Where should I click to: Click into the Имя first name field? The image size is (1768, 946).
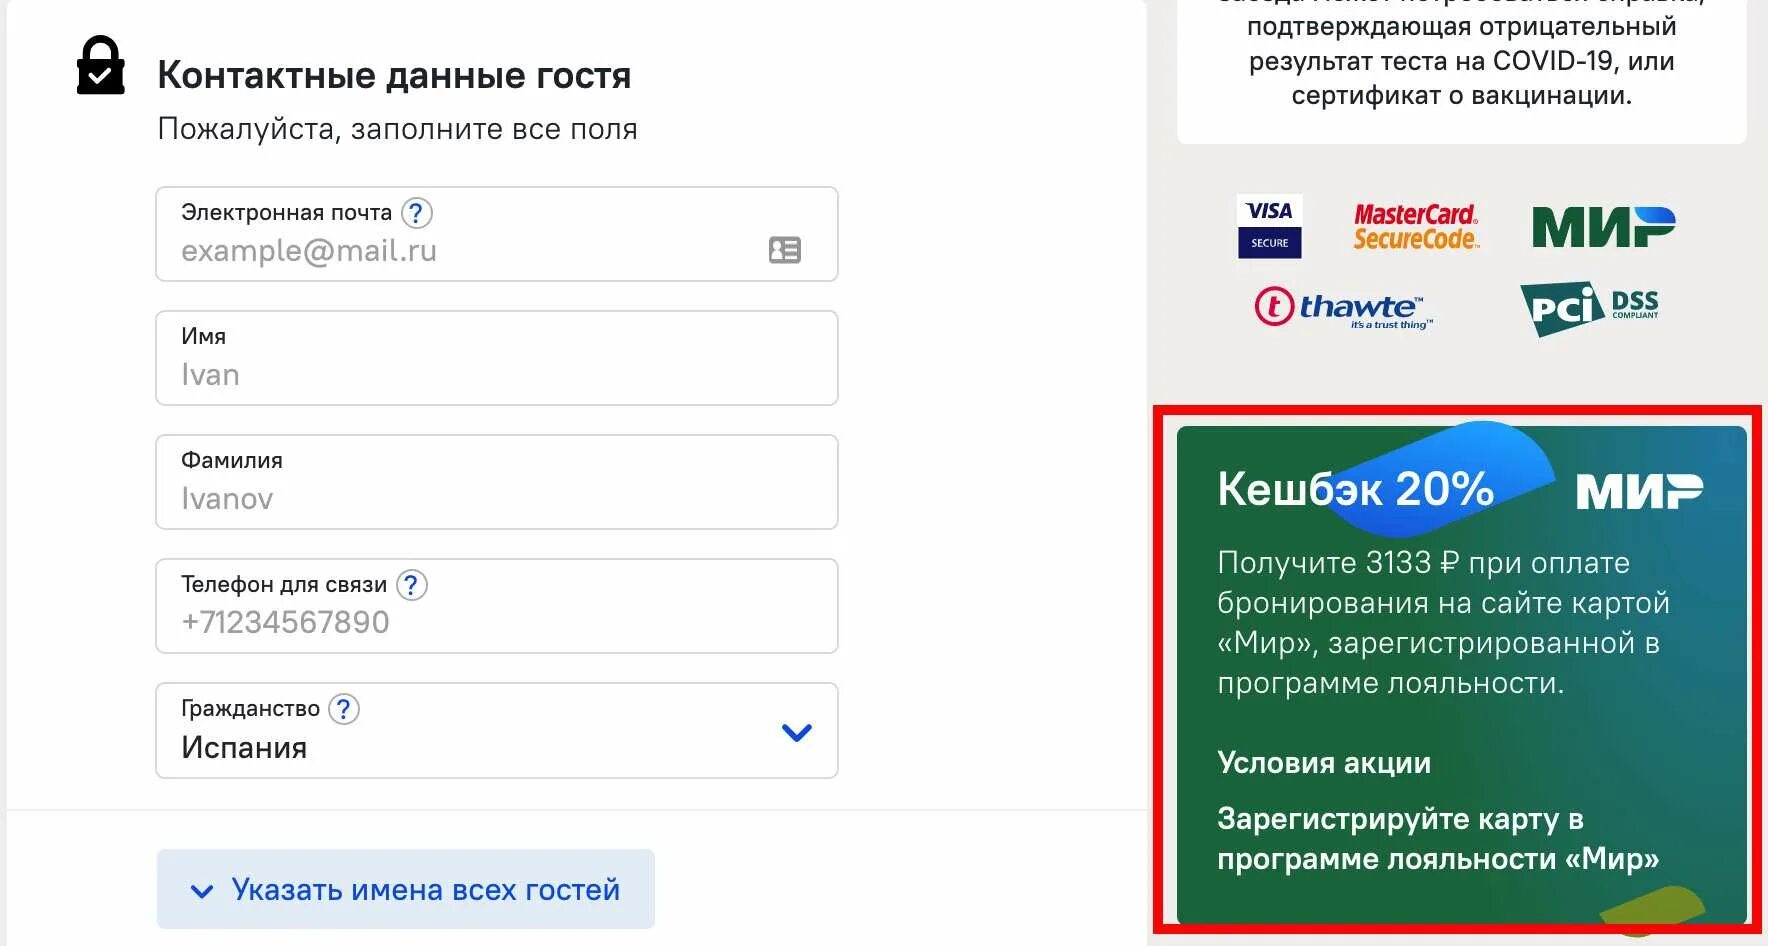[x=496, y=374]
